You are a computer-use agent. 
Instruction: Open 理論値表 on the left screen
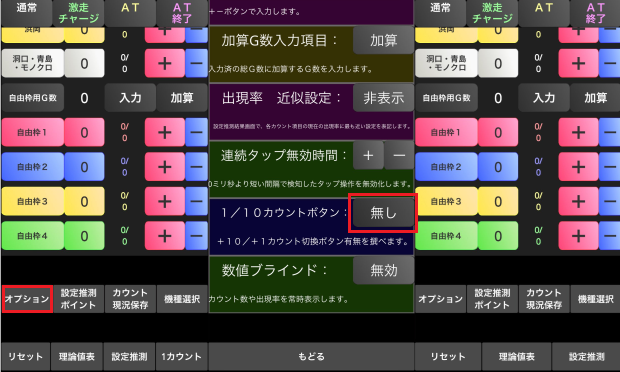click(77, 357)
